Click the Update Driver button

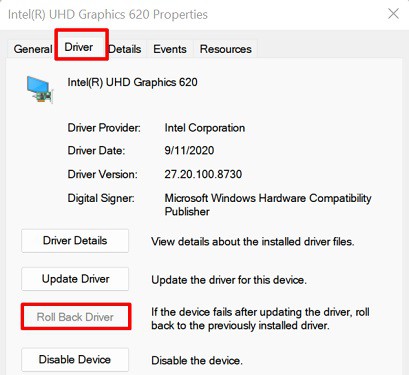75,279
